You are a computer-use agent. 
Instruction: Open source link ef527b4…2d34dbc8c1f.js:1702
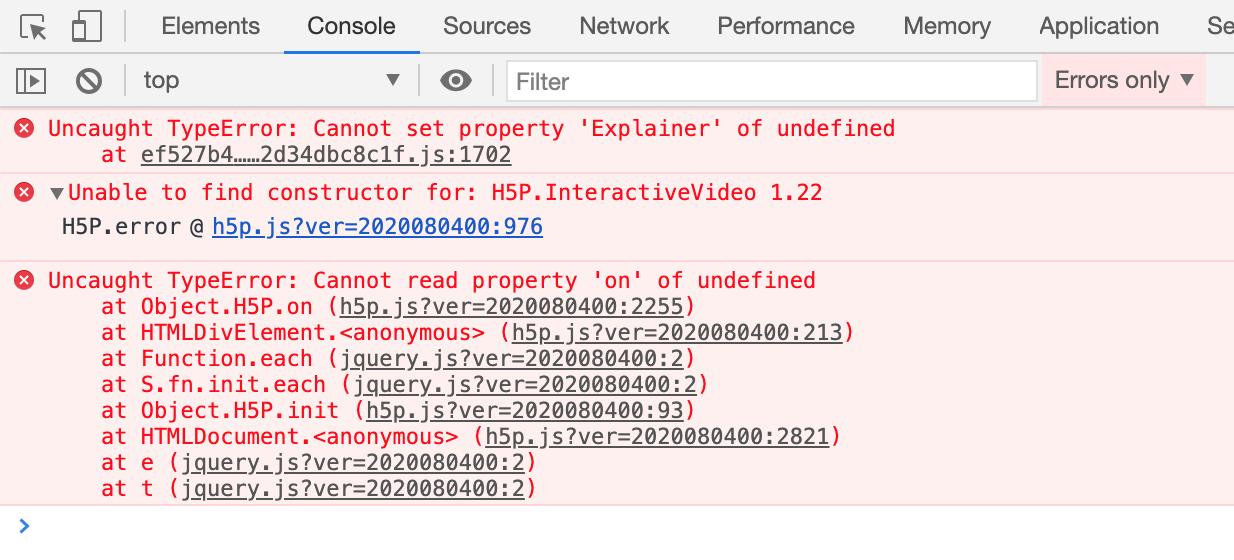[x=326, y=155]
